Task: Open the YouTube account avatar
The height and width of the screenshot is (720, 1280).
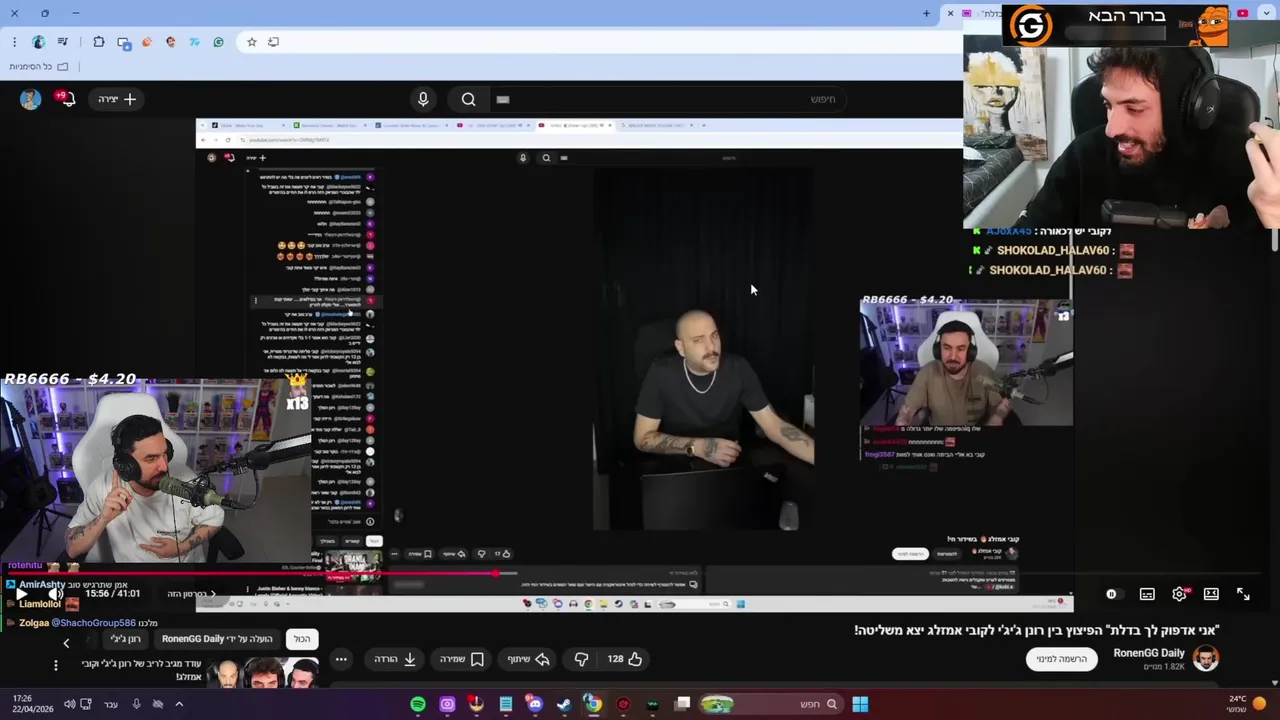Action: (30, 99)
